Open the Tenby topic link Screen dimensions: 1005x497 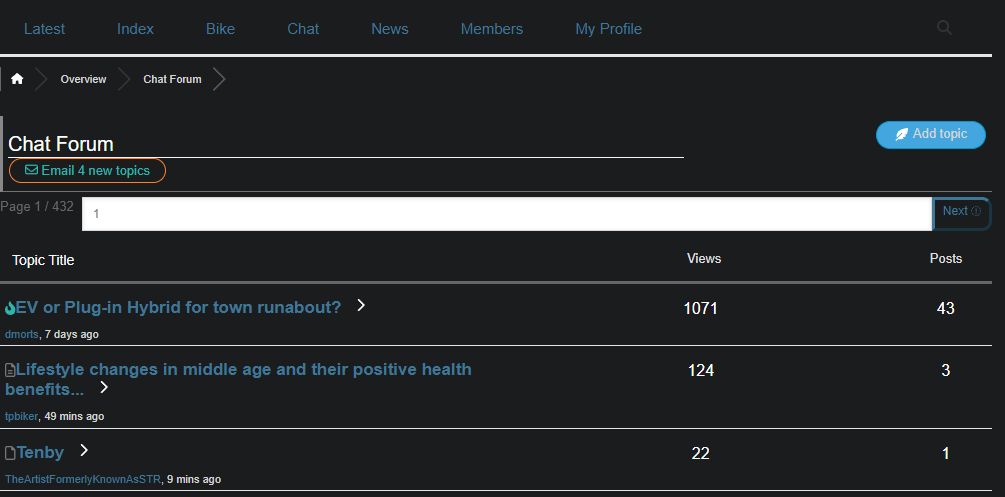click(40, 453)
